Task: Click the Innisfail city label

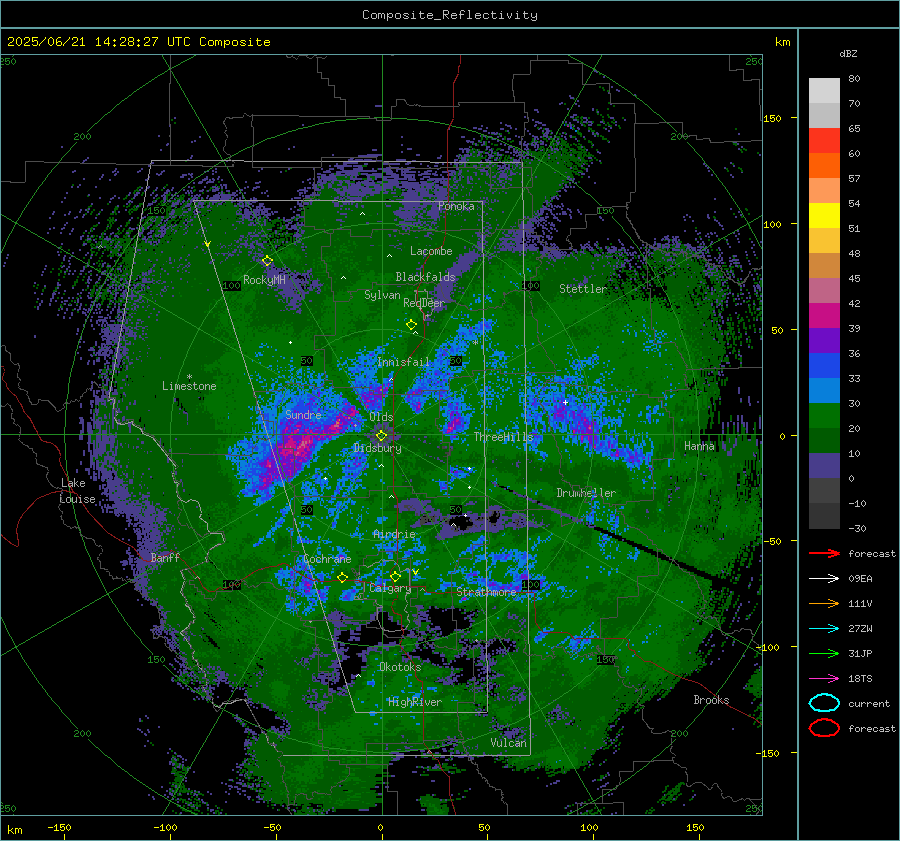Action: click(x=404, y=362)
